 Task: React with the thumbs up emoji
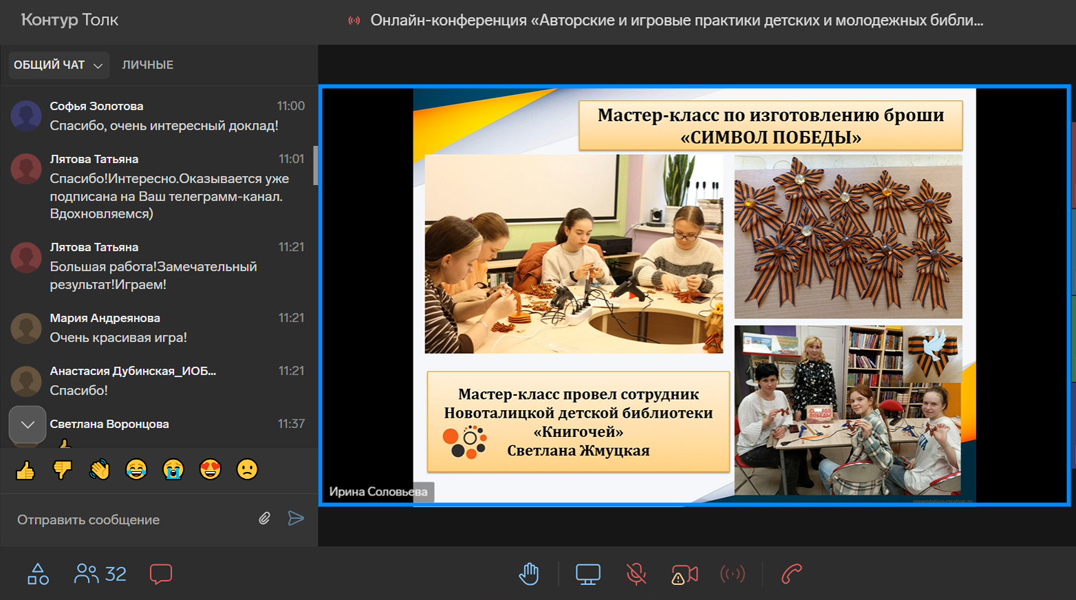pyautogui.click(x=26, y=469)
